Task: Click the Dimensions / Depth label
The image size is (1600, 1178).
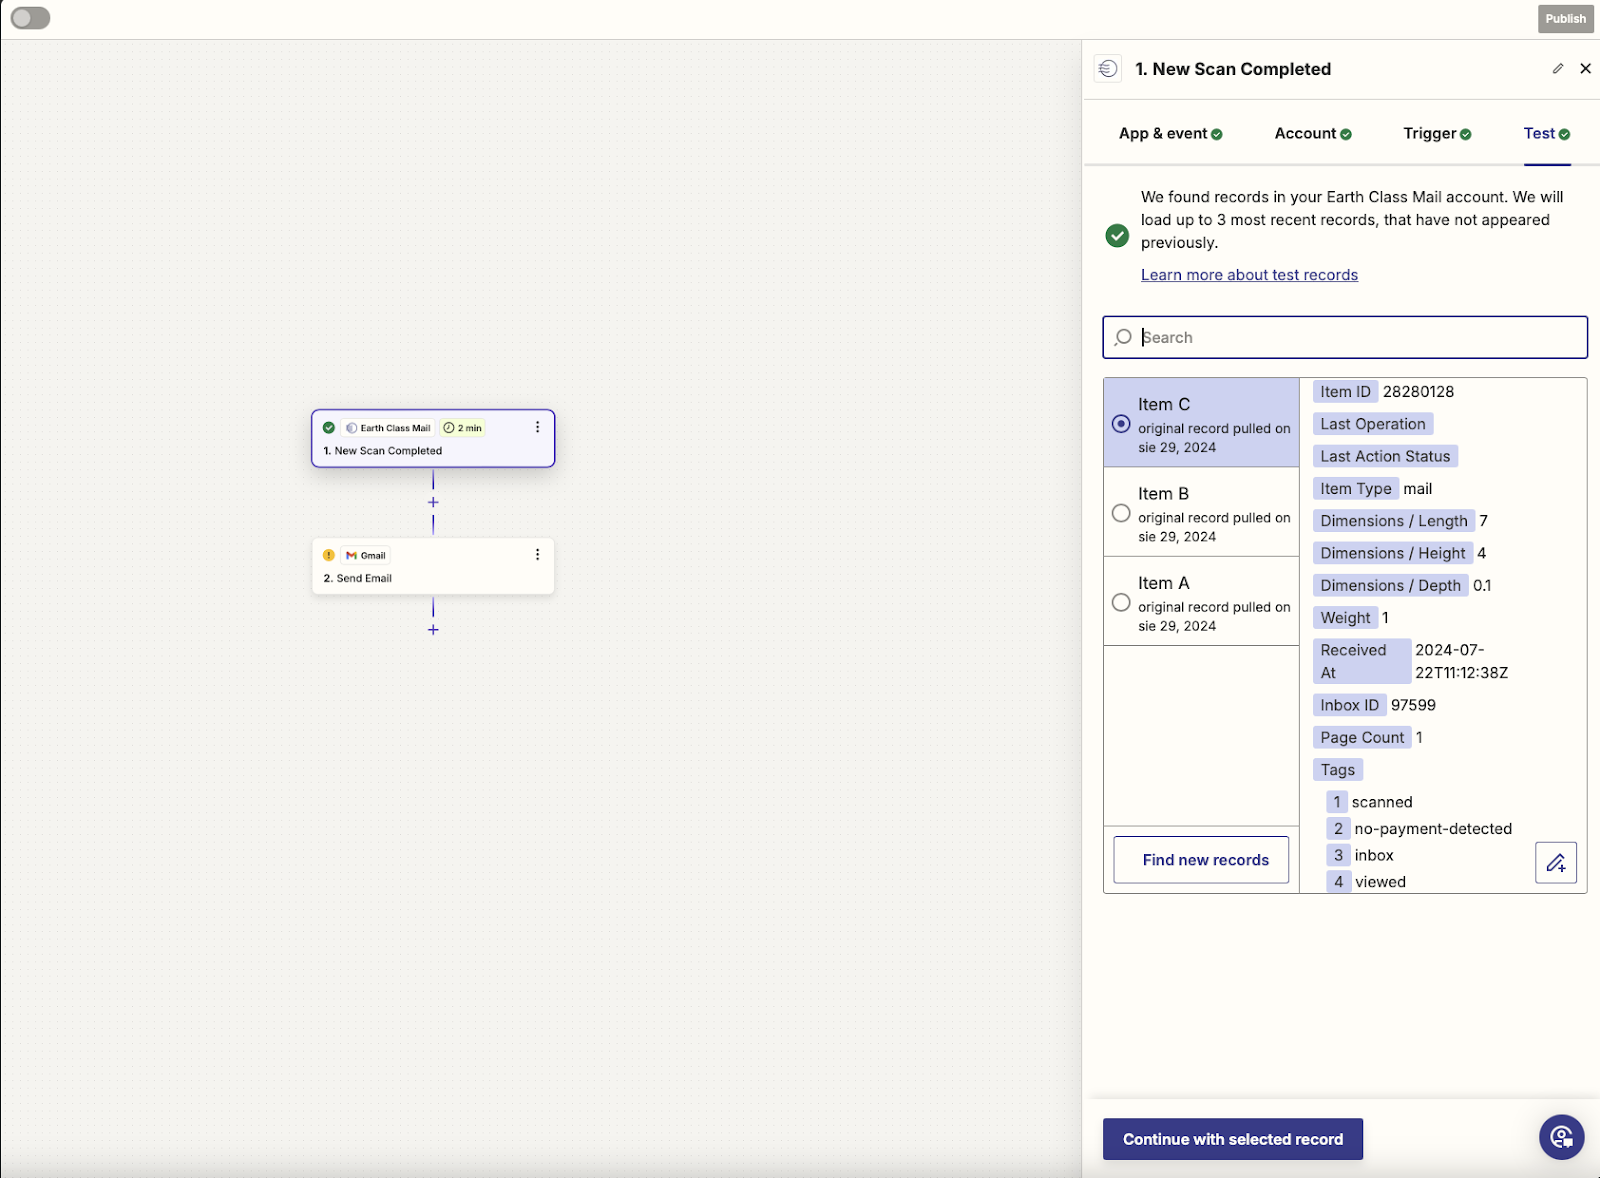Action: point(1391,585)
